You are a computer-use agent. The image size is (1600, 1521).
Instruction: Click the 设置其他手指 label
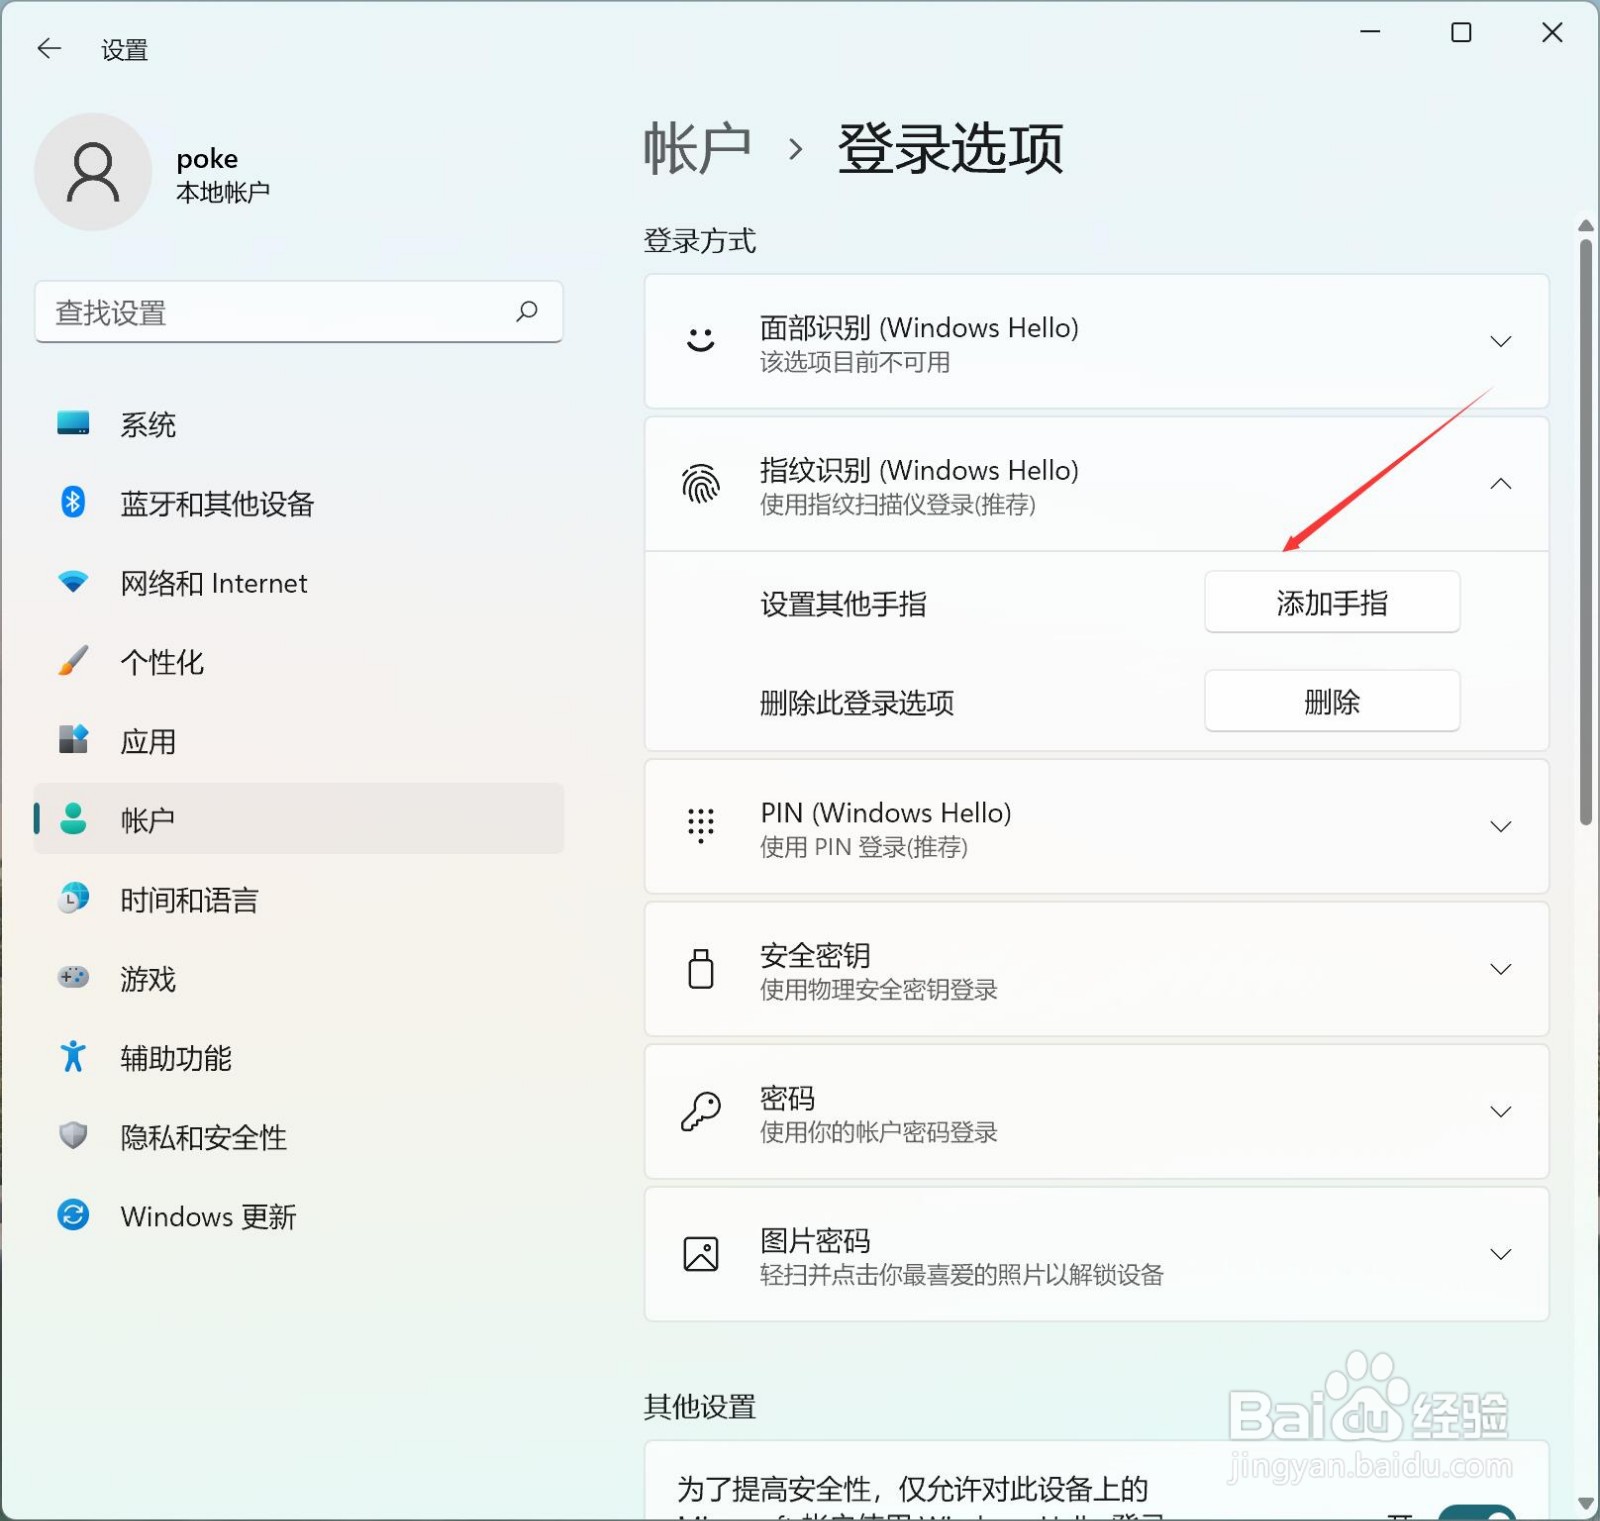(843, 603)
